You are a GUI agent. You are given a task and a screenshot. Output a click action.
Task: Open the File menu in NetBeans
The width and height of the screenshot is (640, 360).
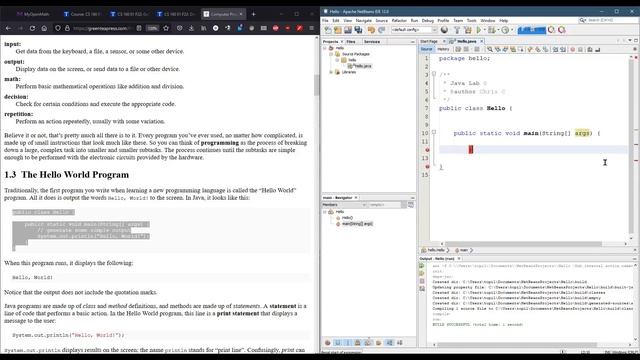pyautogui.click(x=325, y=20)
